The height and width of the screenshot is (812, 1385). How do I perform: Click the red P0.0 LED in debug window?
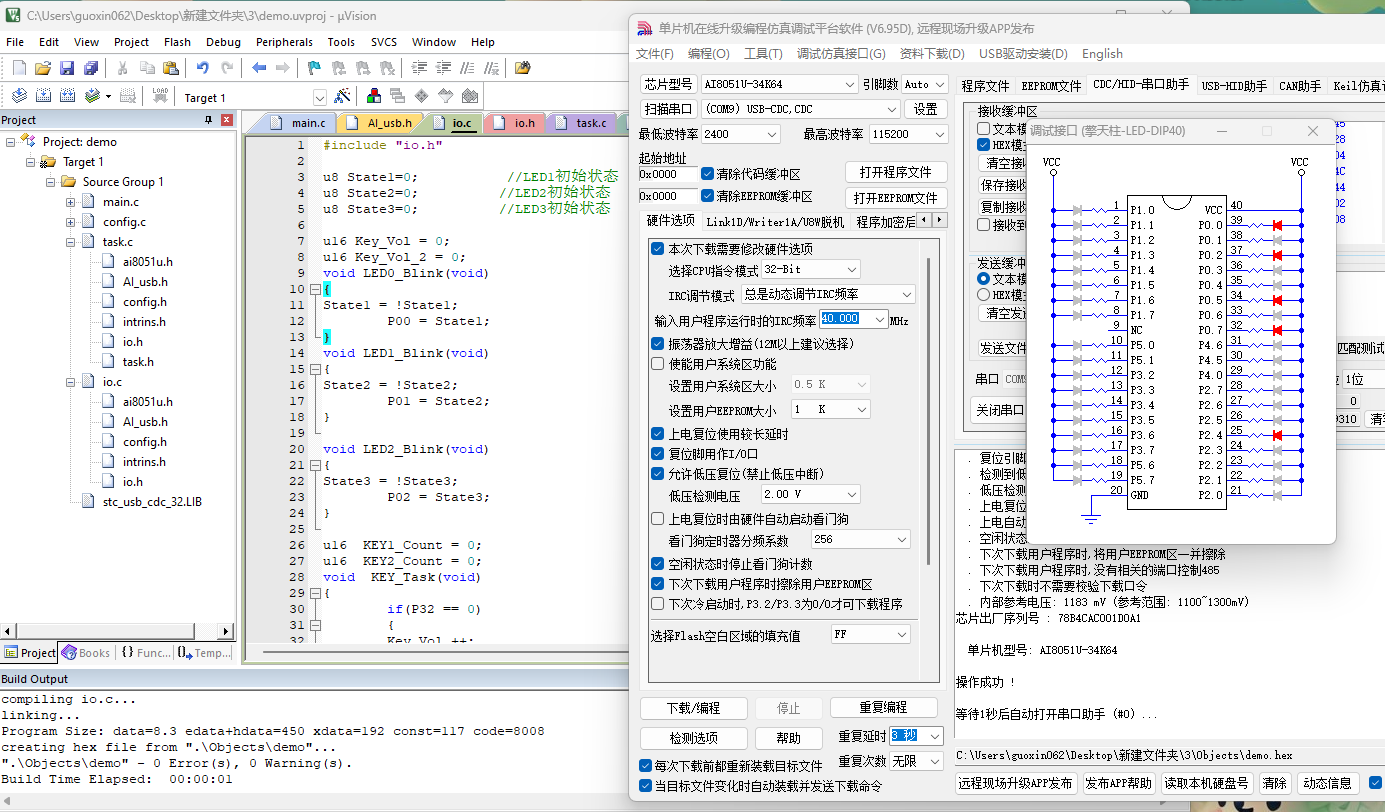(x=1277, y=225)
